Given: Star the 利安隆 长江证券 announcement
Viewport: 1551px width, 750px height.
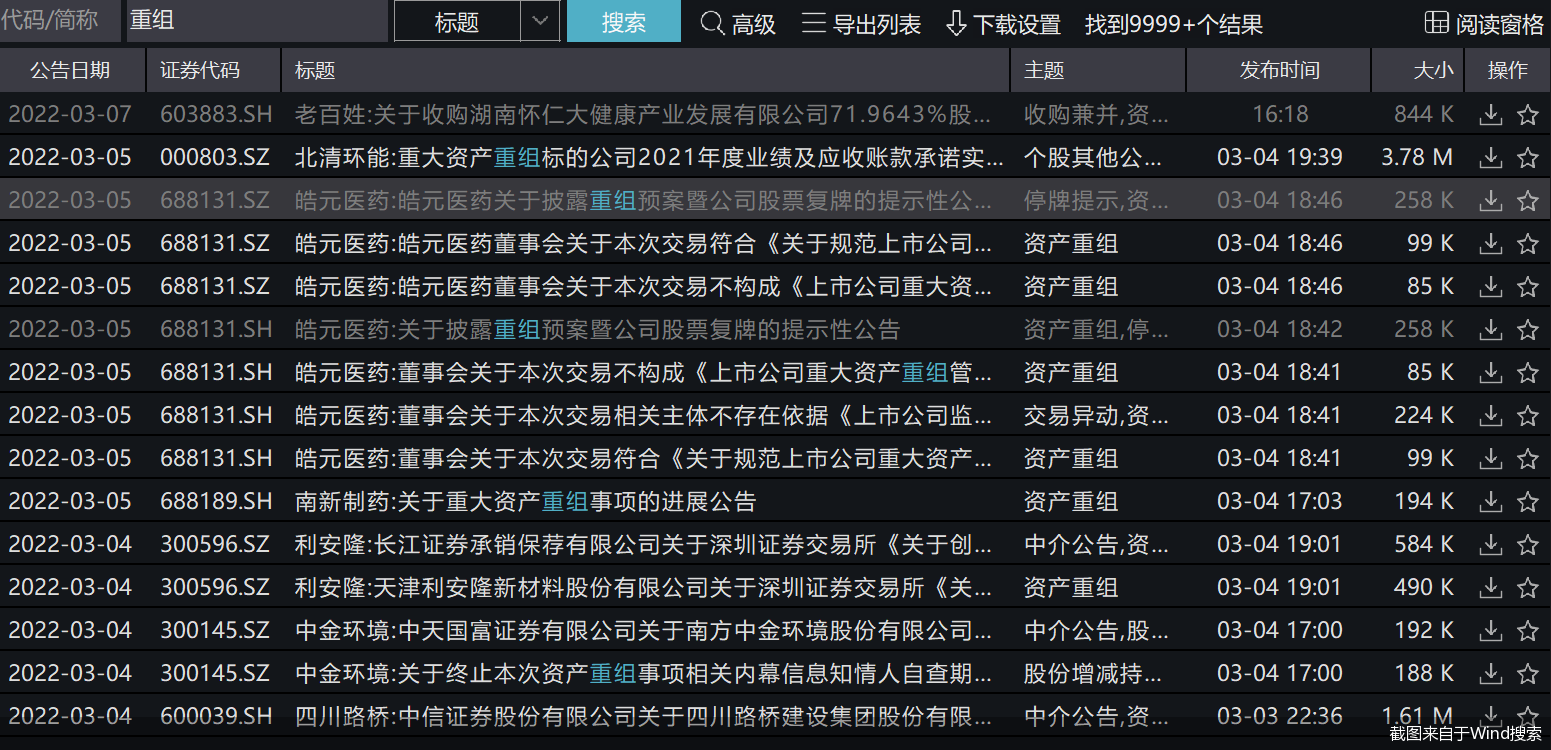Looking at the screenshot, I should [x=1527, y=545].
